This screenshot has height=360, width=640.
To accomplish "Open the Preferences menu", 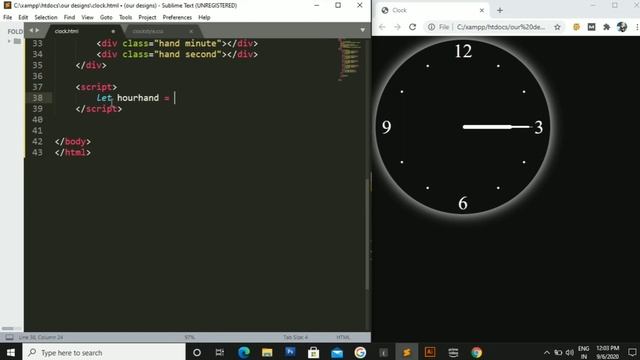I will click(177, 18).
